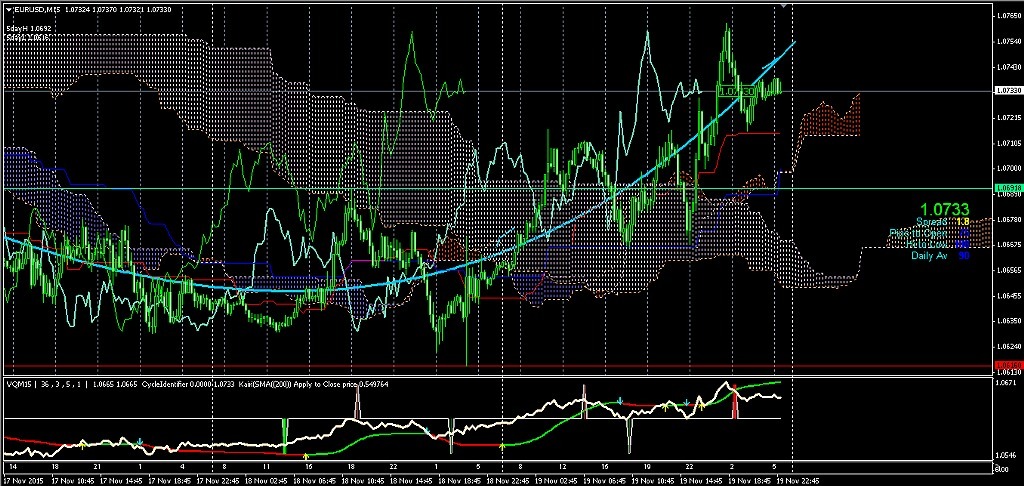Click the yellow up arrow above hour 16

[x=306, y=456]
